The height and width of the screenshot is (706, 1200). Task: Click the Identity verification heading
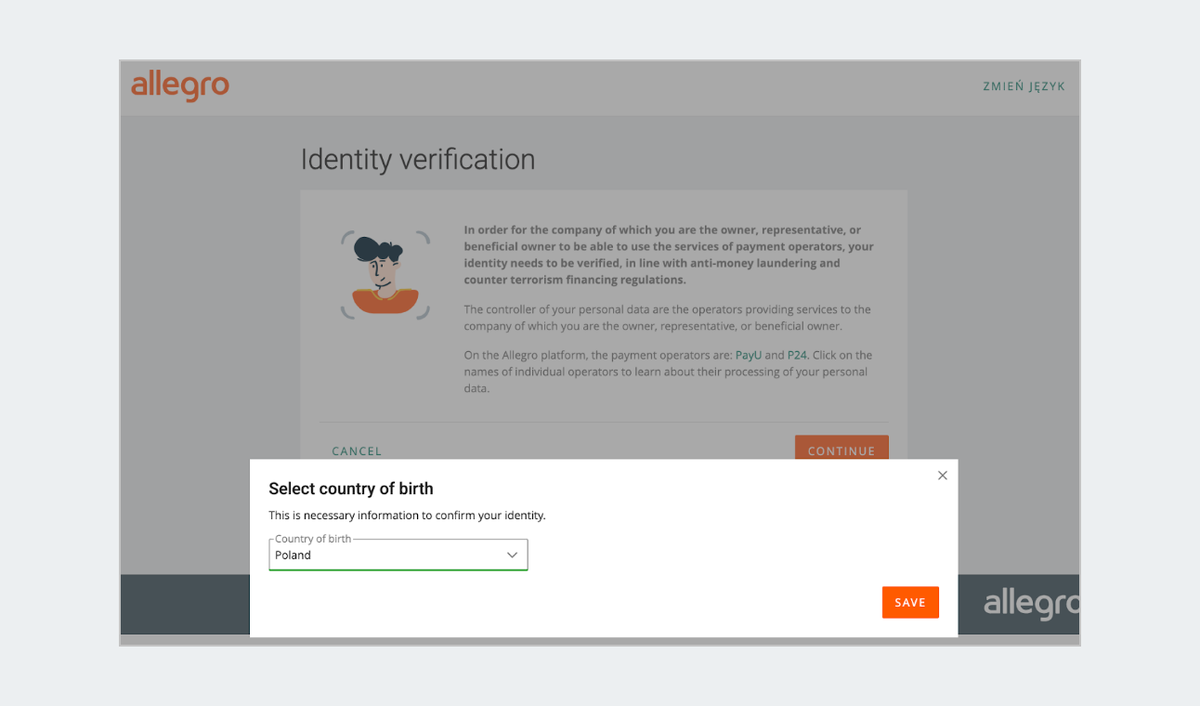(418, 160)
